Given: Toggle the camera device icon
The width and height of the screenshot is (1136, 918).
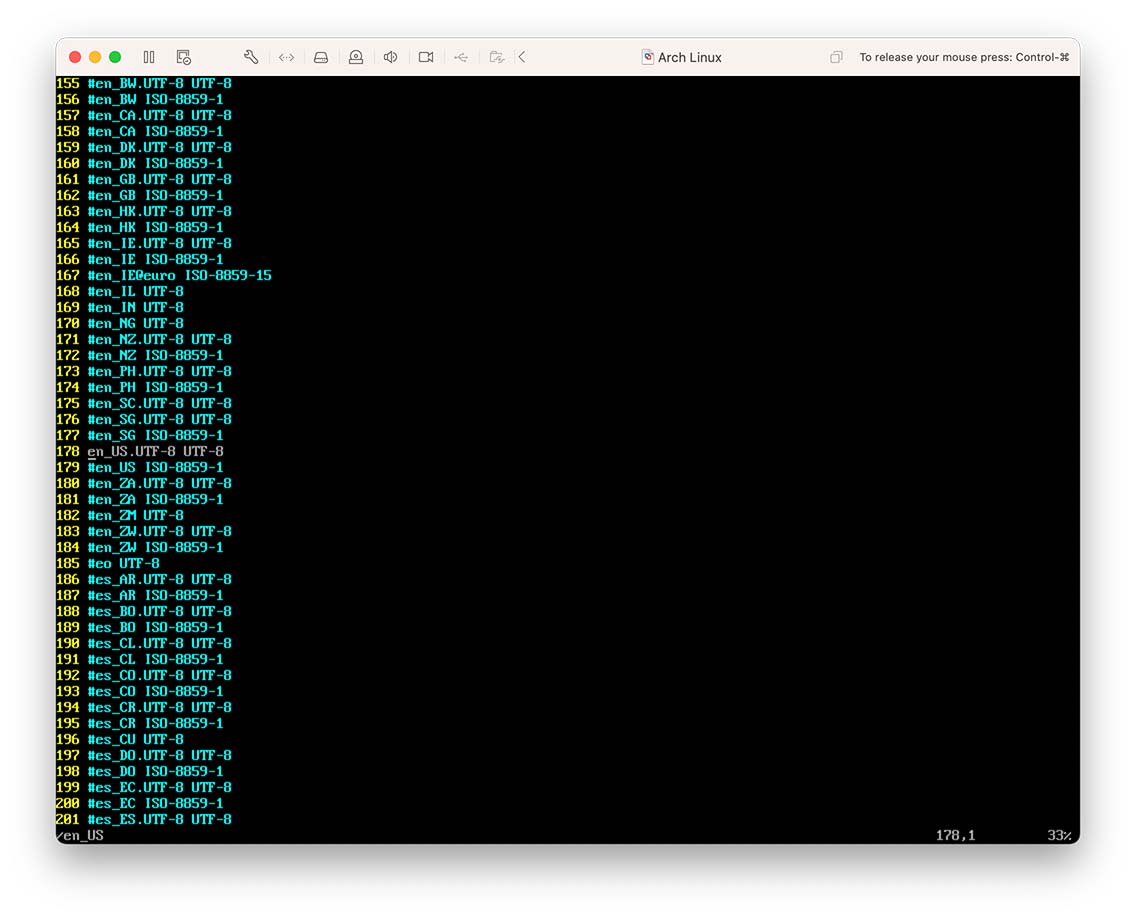Looking at the screenshot, I should pos(426,57).
